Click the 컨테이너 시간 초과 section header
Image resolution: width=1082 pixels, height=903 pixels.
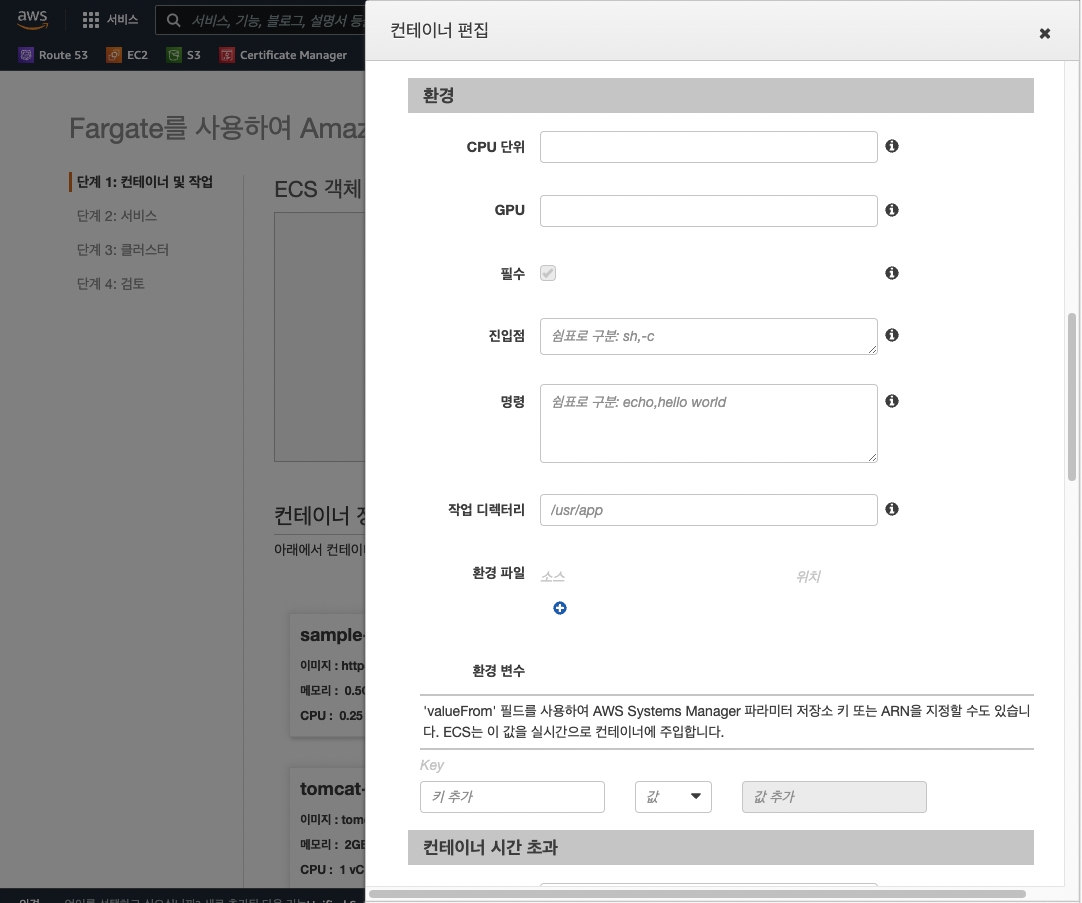[x=720, y=847]
